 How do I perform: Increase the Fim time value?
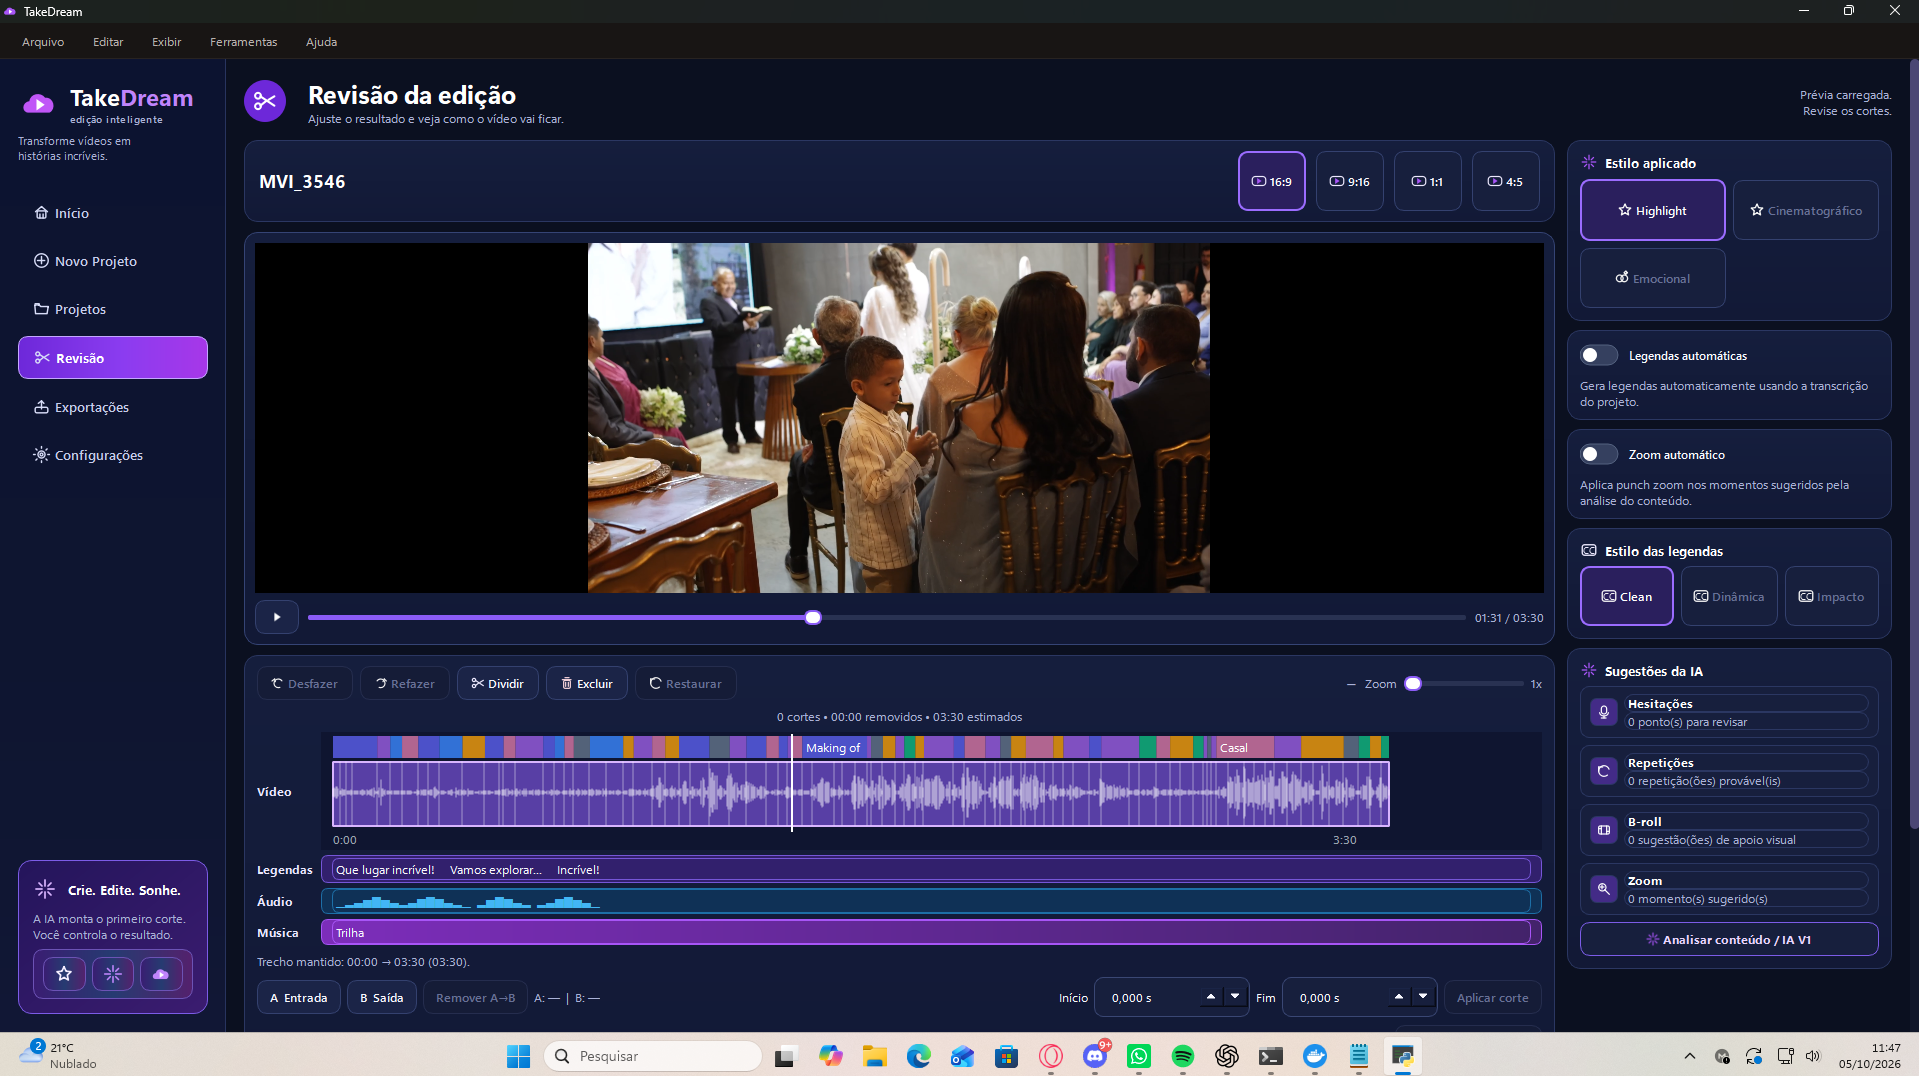[1399, 997]
